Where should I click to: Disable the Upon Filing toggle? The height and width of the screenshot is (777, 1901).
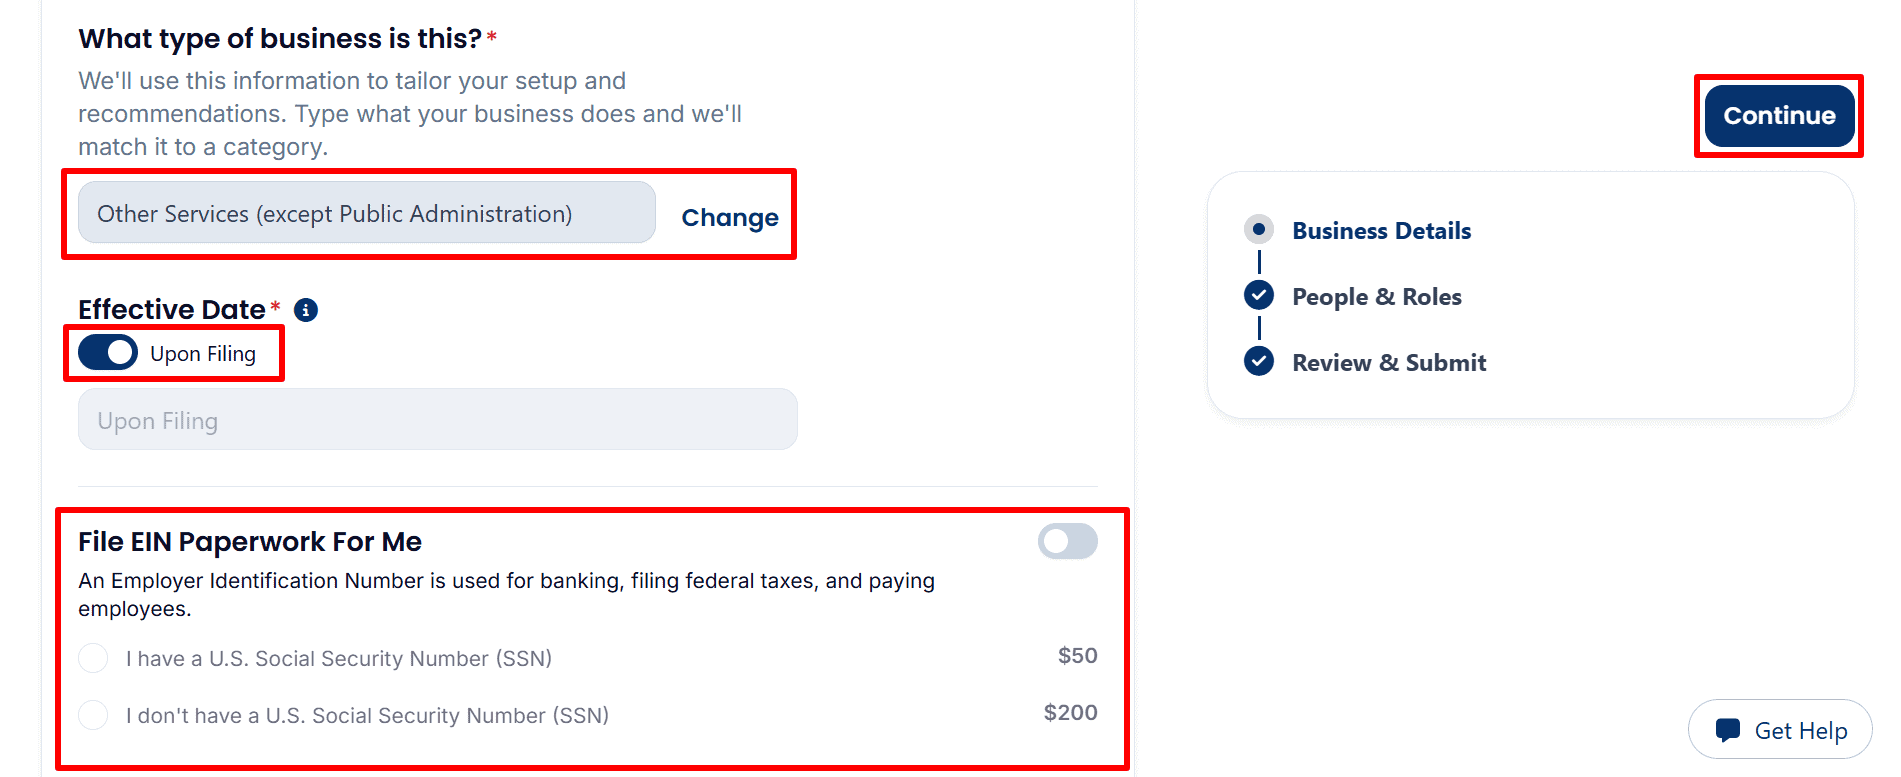point(108,353)
